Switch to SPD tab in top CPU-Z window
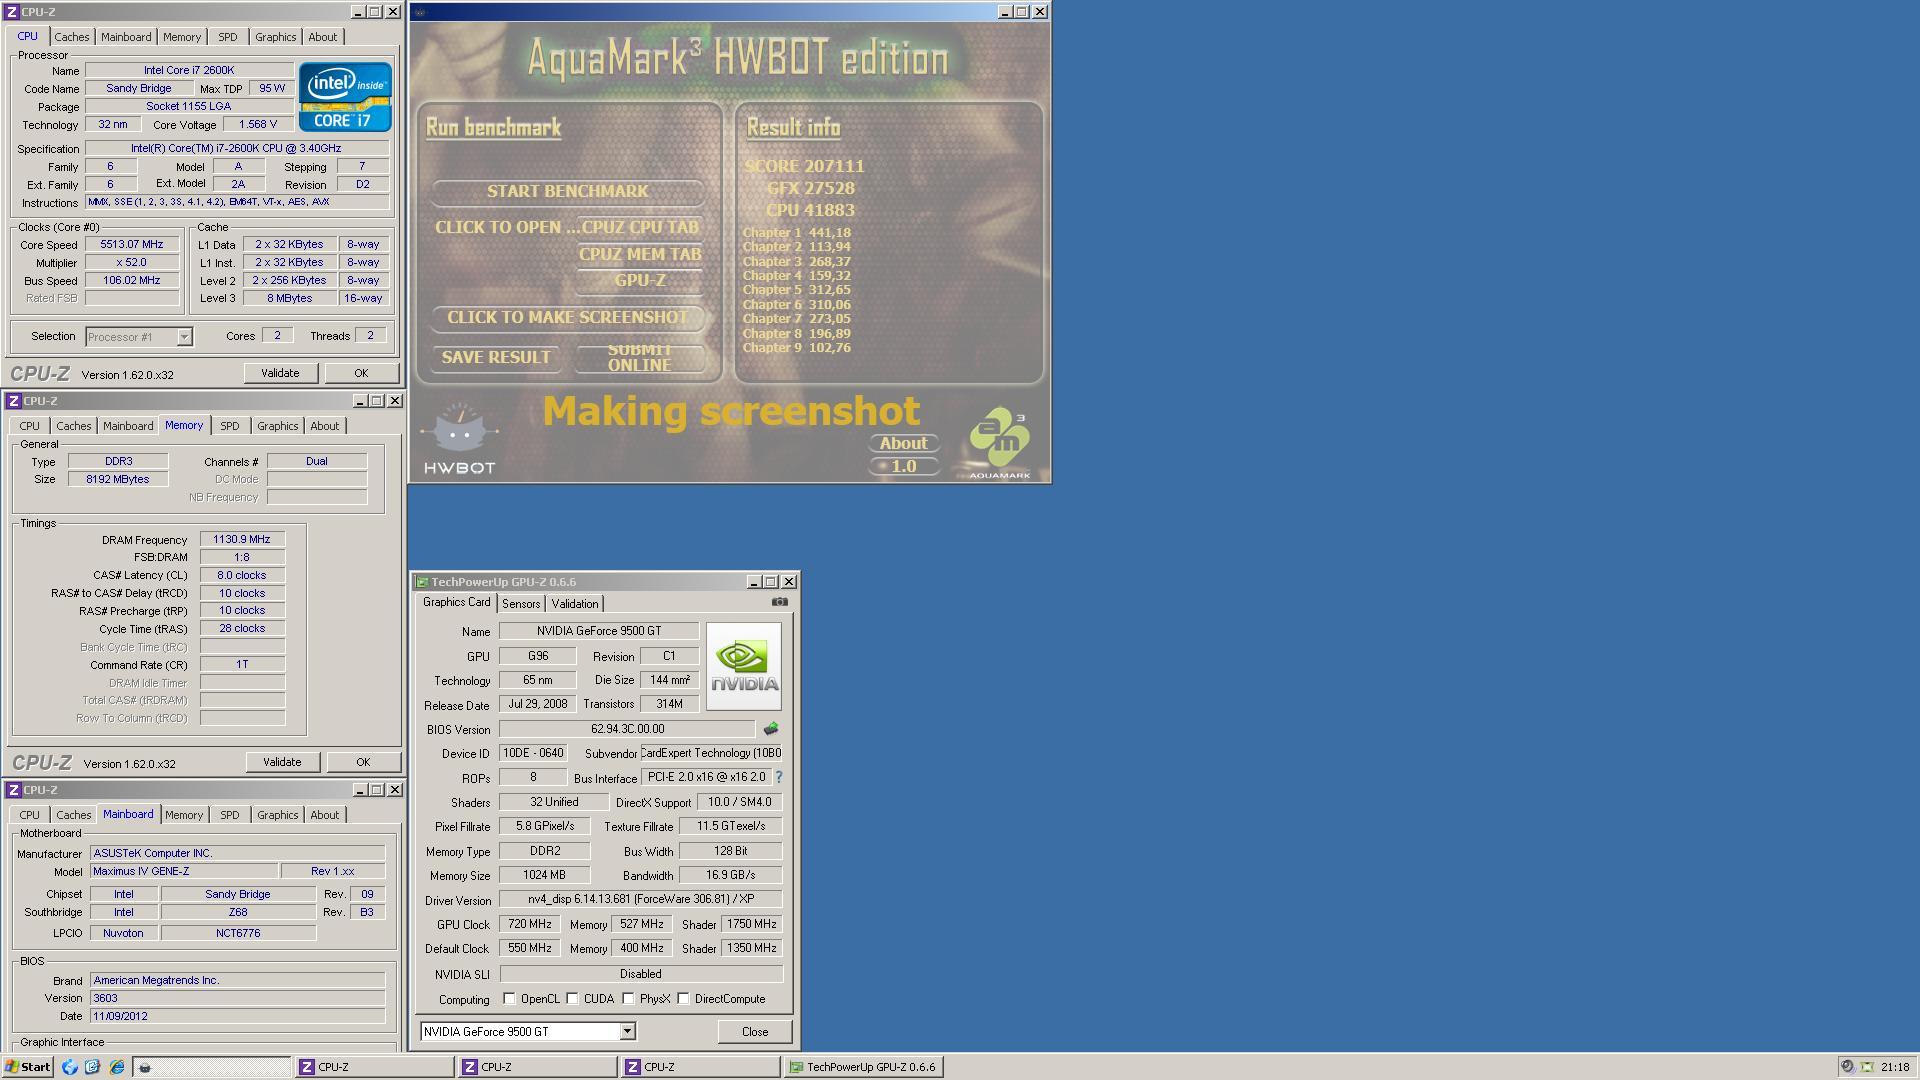Screen dimensions: 1920x1080 pos(228,37)
